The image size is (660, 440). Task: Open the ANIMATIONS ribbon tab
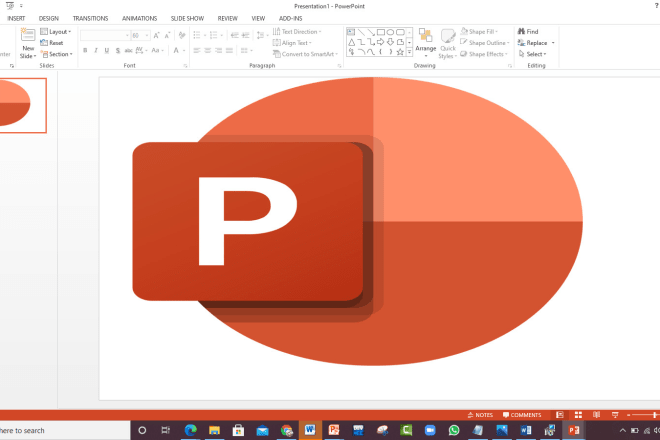click(x=139, y=19)
